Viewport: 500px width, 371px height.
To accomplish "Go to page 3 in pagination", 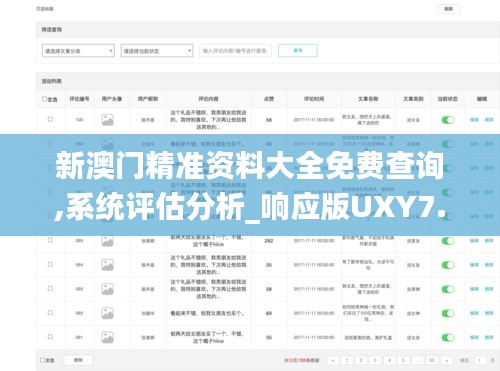I will 375,360.
